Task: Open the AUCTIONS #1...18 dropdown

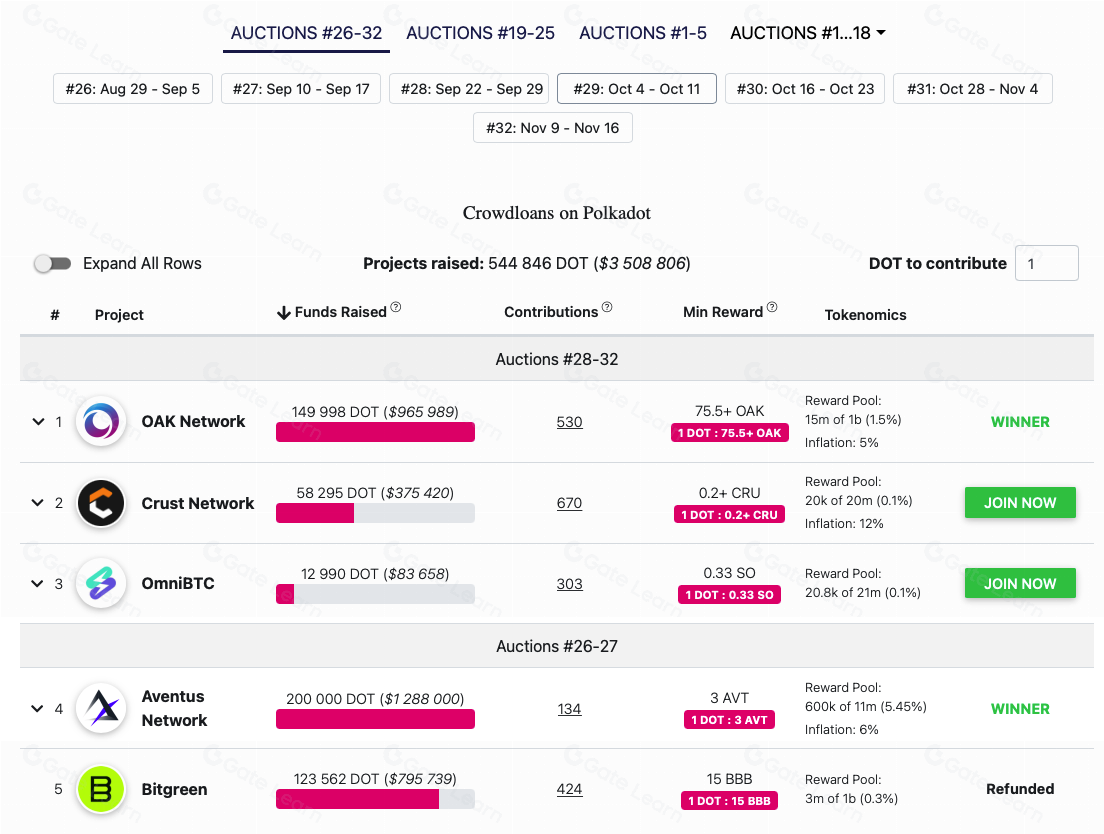Action: [808, 33]
